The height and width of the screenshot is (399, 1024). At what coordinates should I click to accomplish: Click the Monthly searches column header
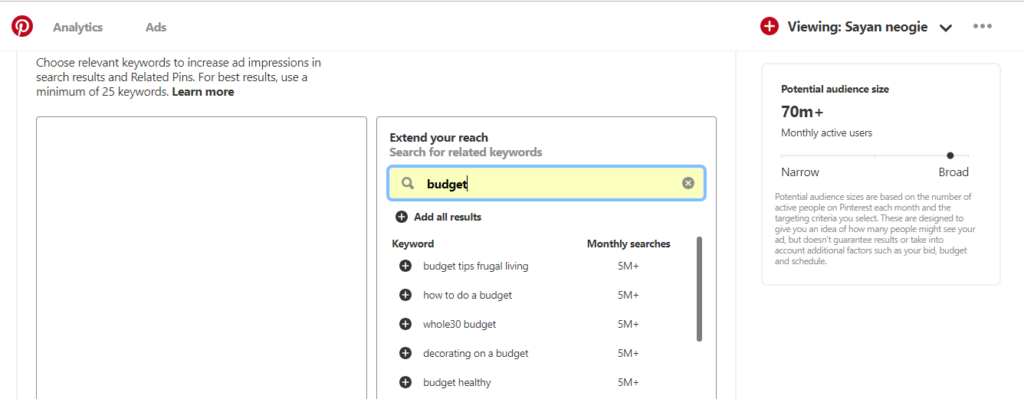point(628,244)
